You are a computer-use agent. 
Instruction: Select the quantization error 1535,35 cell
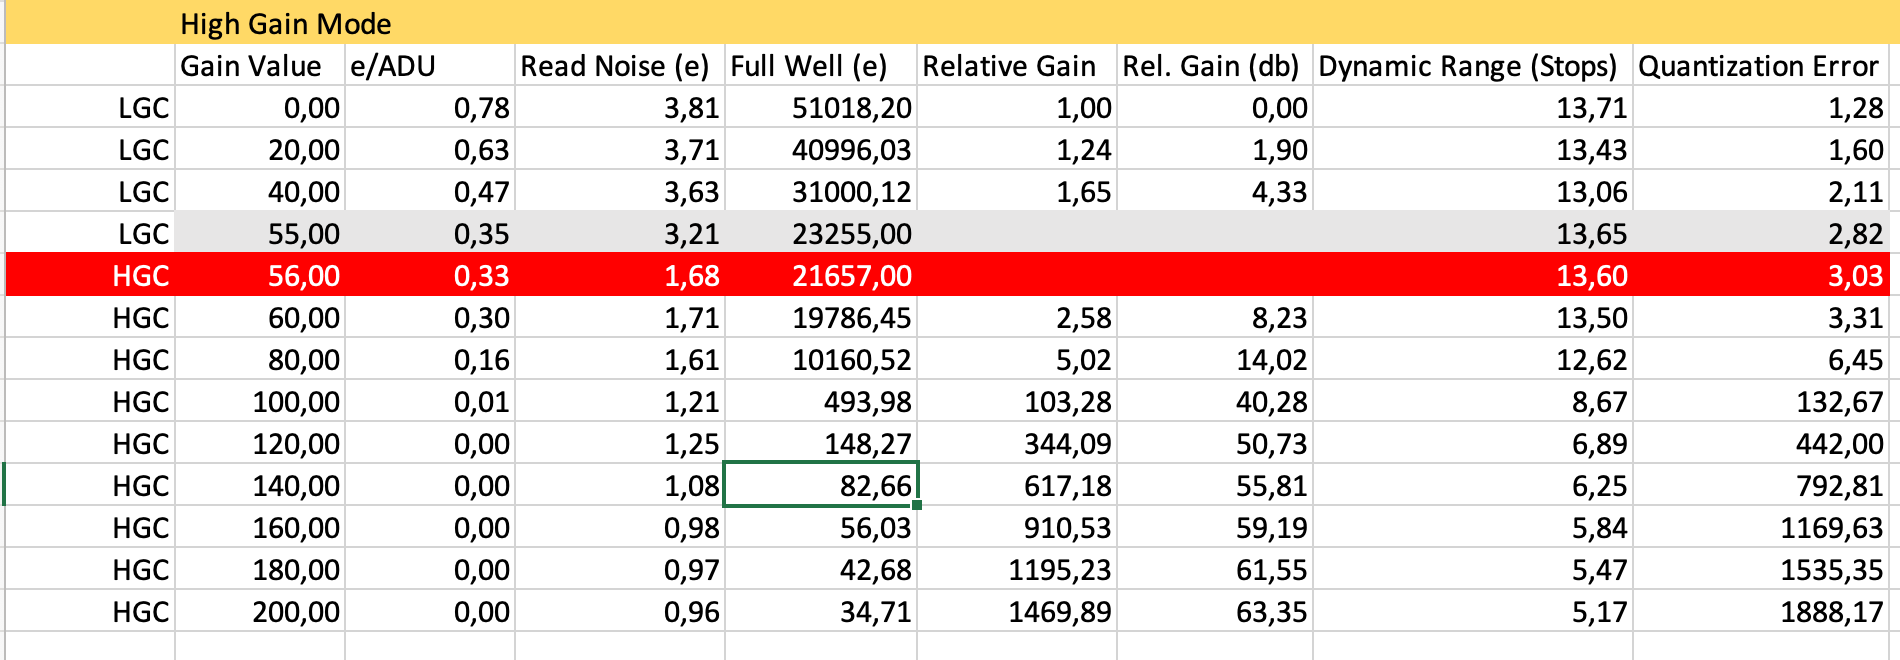pos(1762,569)
